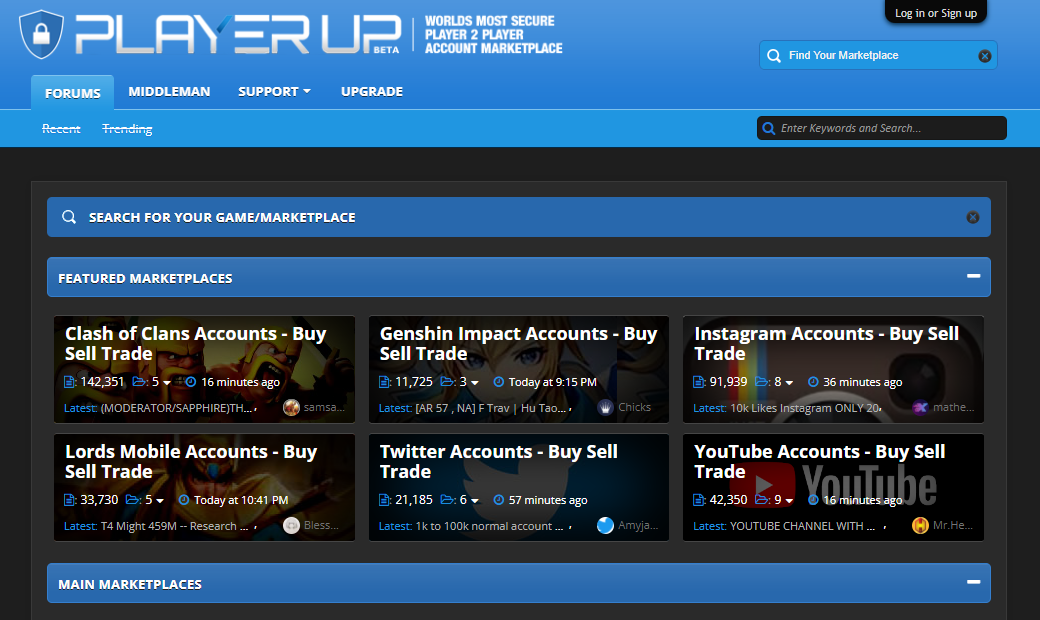Expand sub-forums arrow on Genshin Impact card
1040x620 pixels.
(475, 383)
